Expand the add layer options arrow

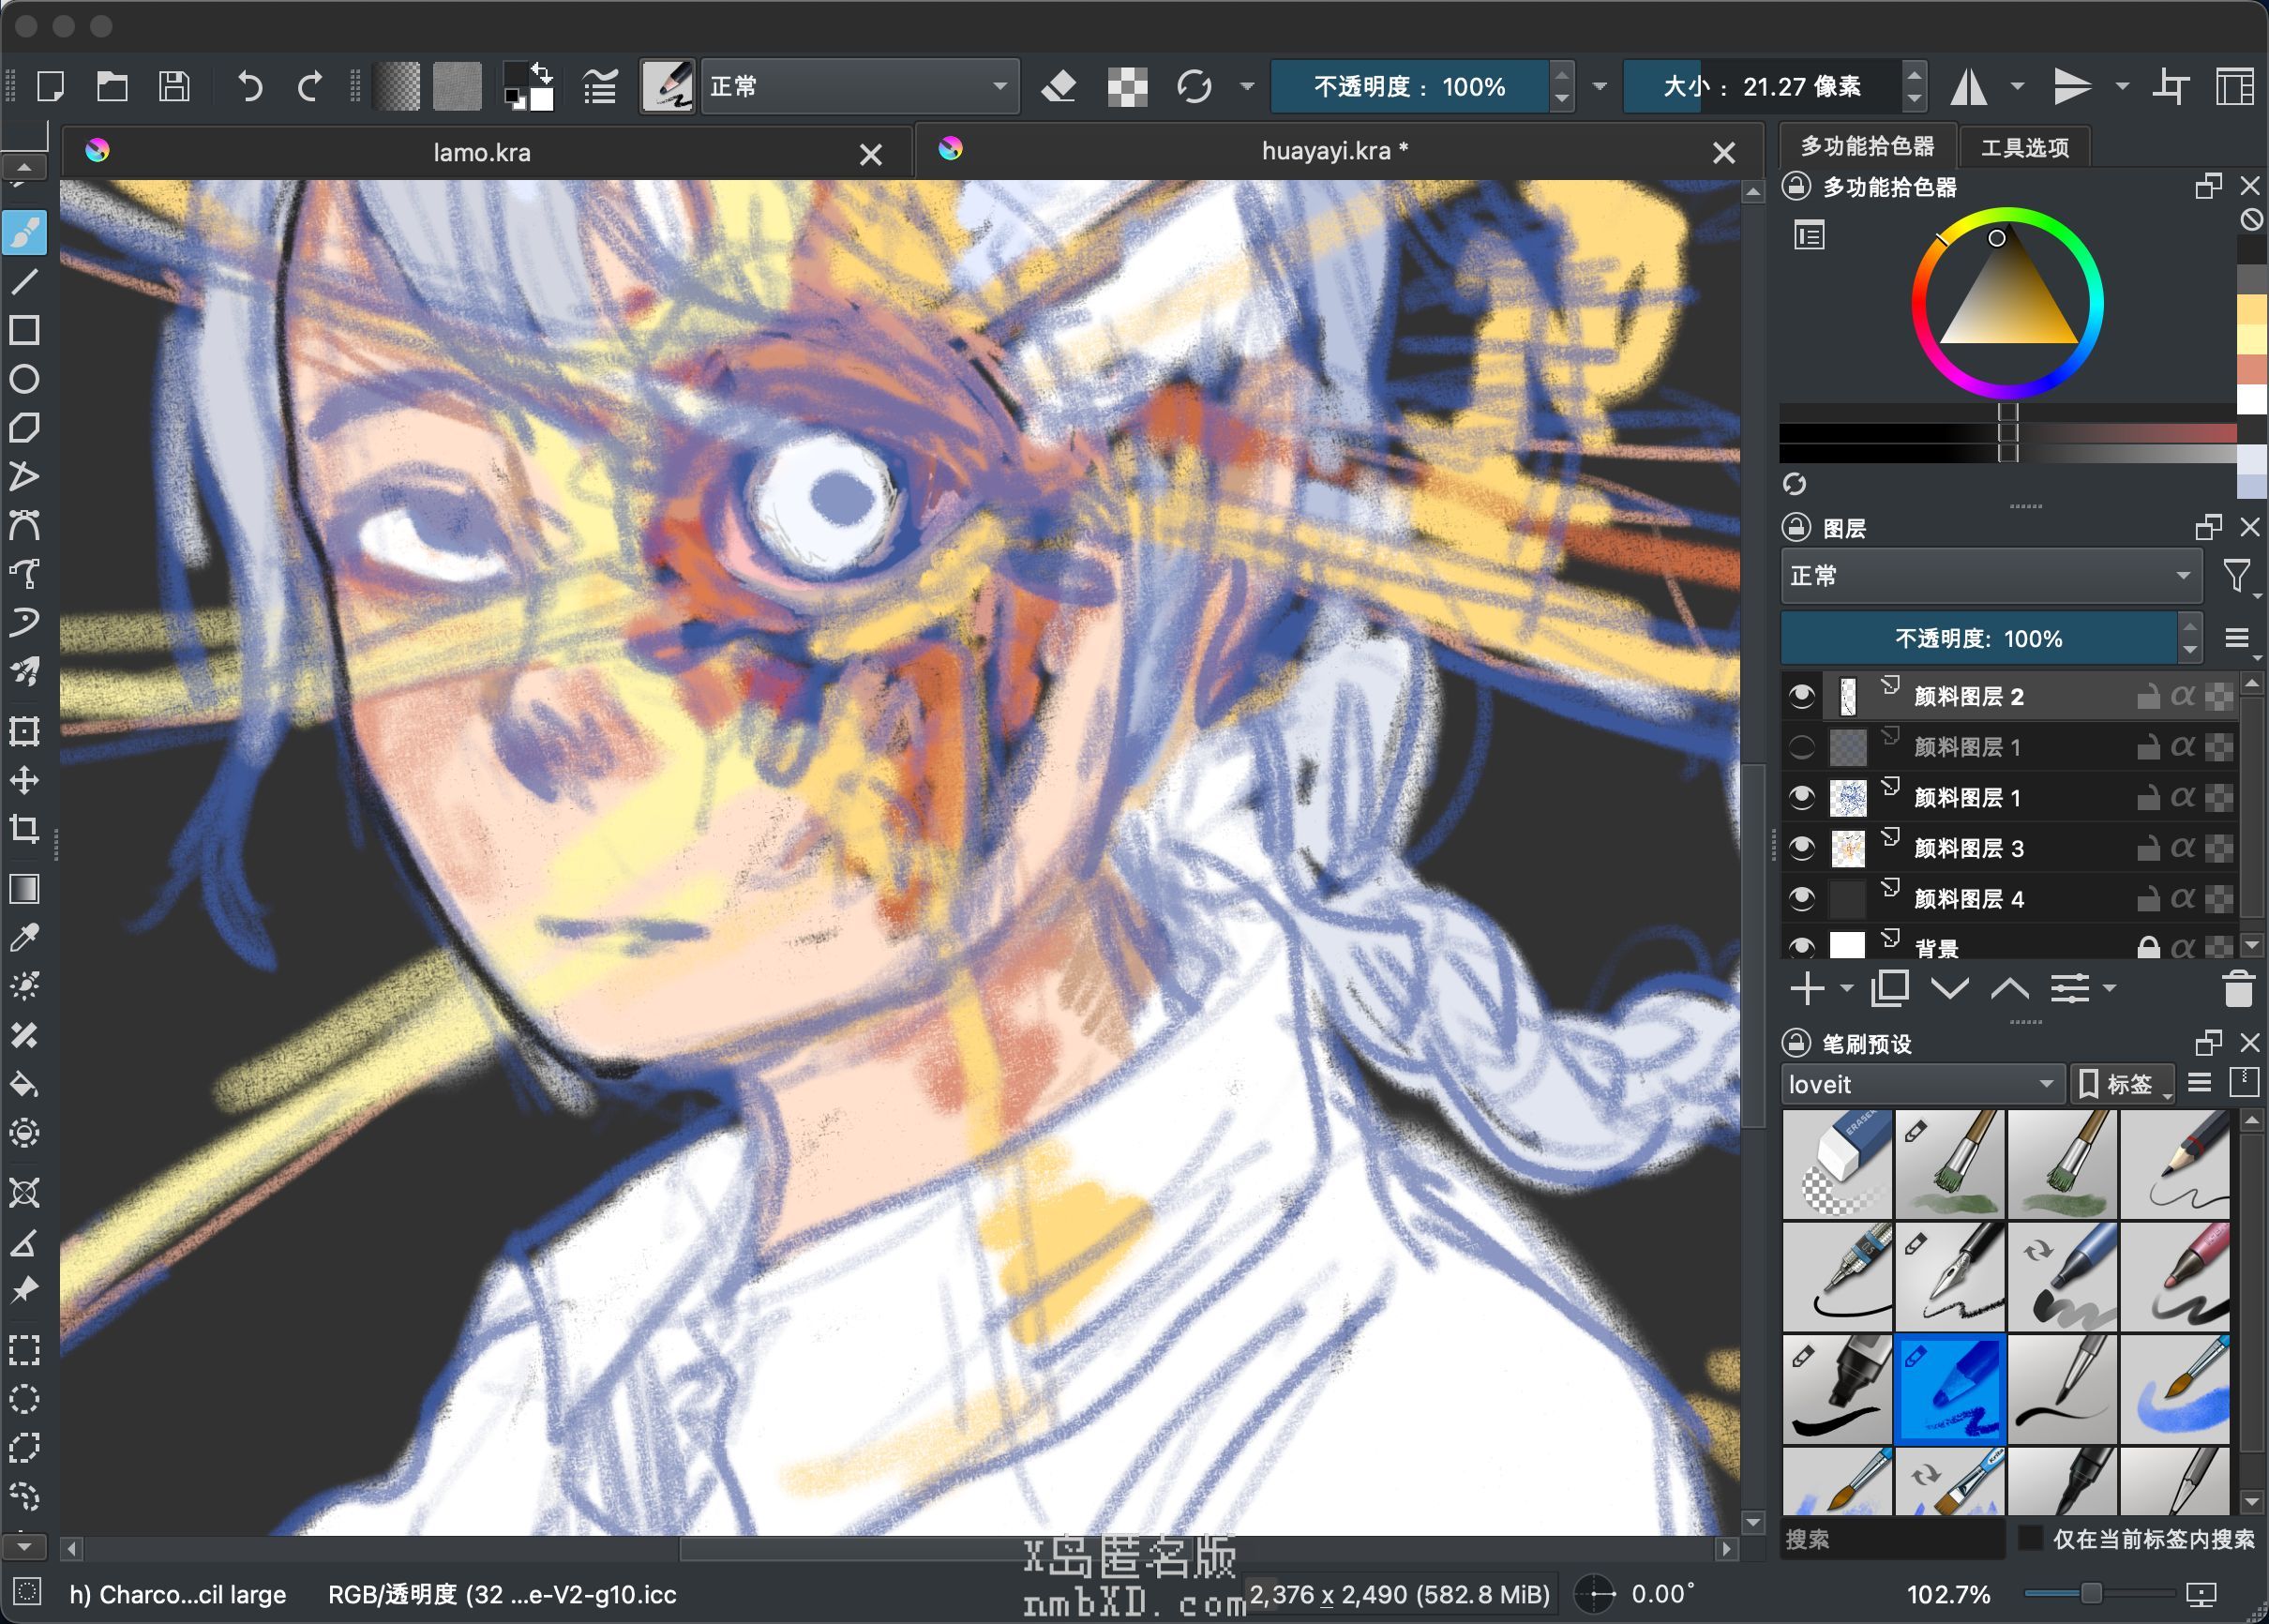coord(1847,989)
